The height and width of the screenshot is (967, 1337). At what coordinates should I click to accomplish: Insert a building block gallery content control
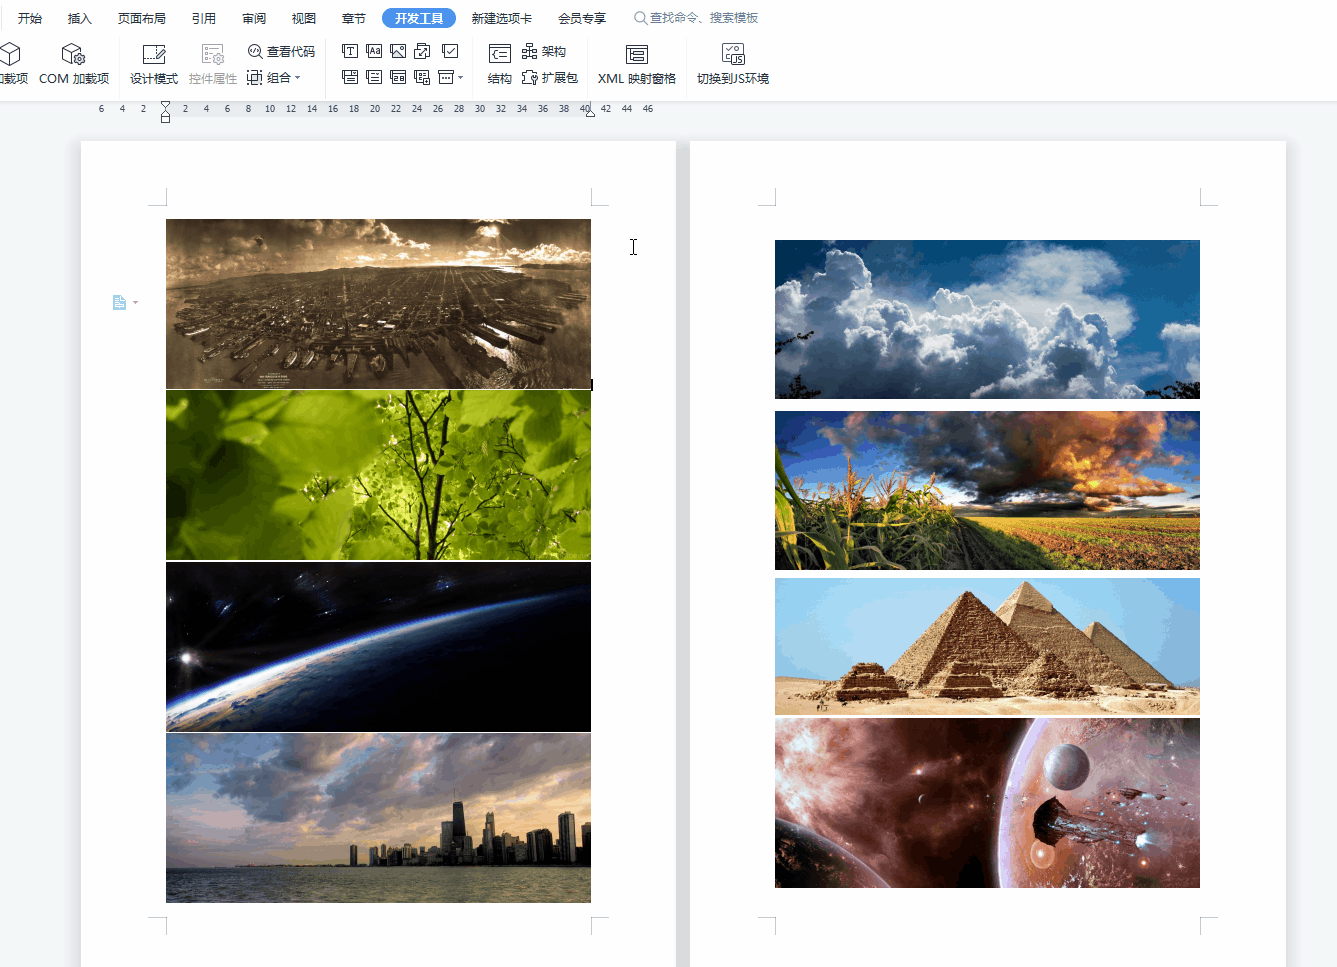[422, 51]
